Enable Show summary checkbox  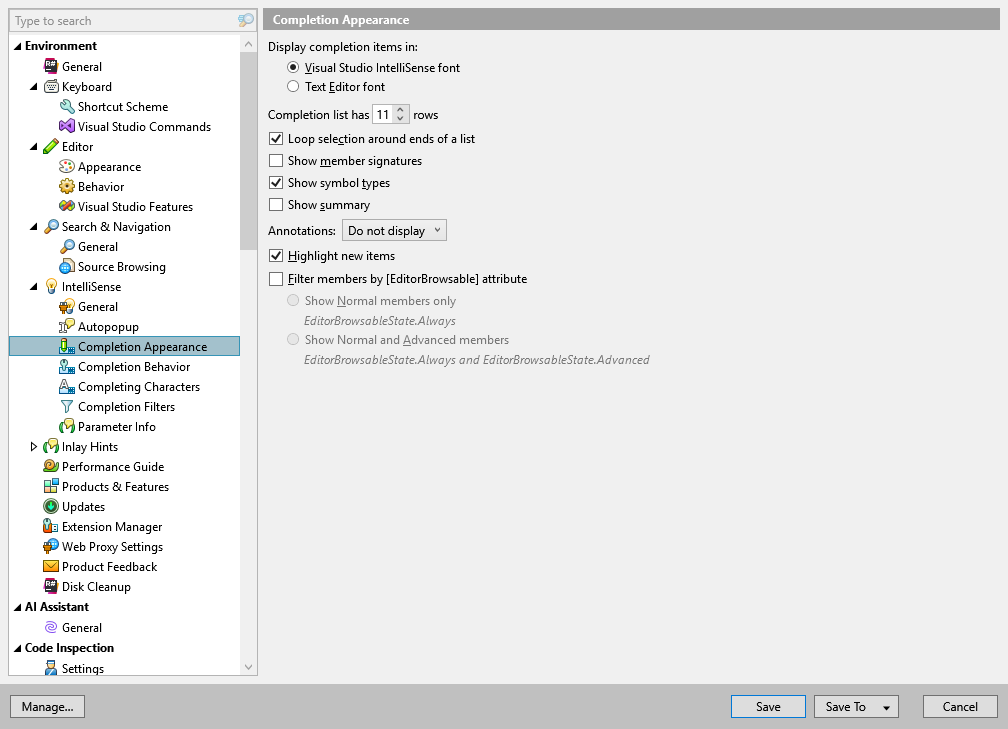click(276, 204)
